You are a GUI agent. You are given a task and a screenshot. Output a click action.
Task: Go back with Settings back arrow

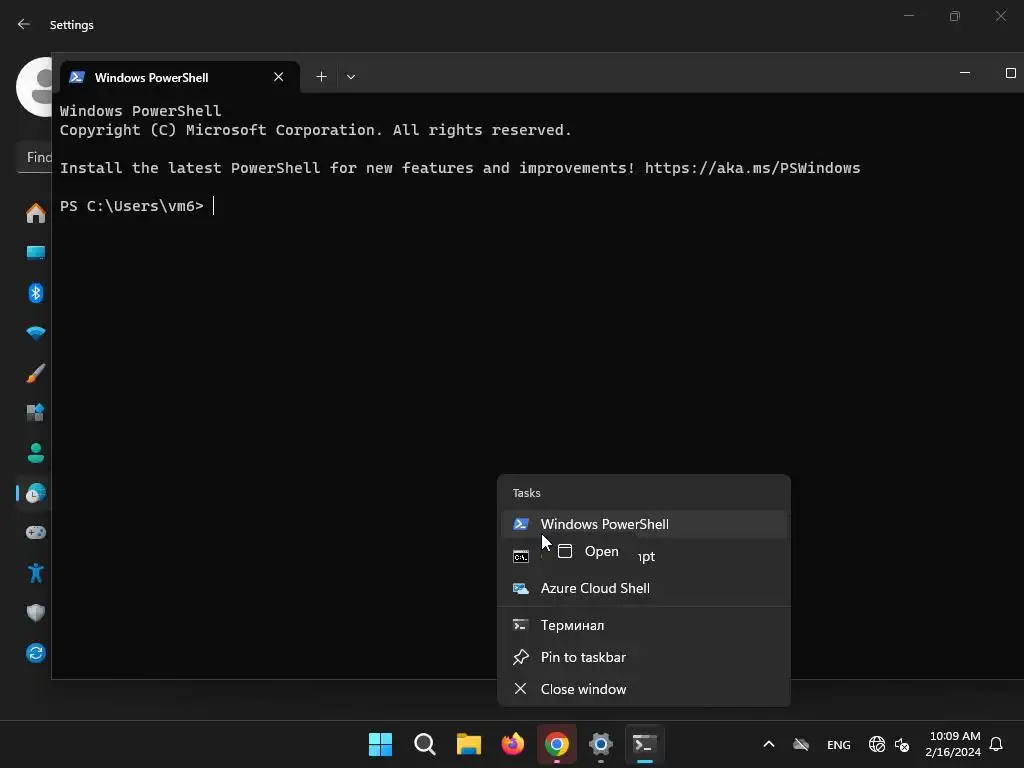pos(24,24)
